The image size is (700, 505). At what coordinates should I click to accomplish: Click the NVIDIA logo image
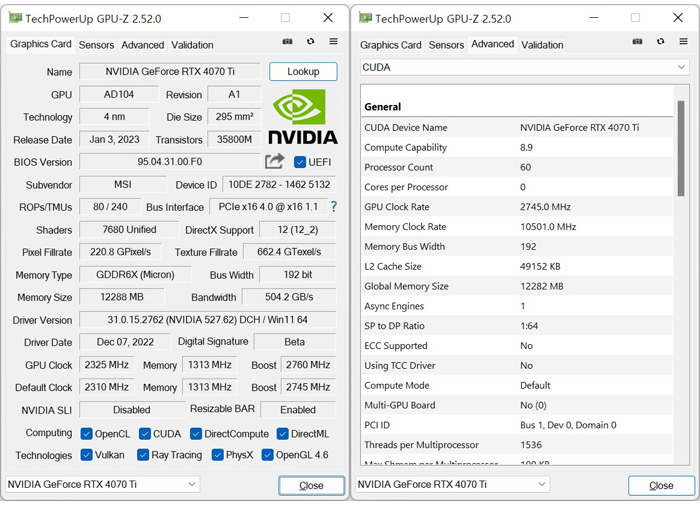(303, 117)
